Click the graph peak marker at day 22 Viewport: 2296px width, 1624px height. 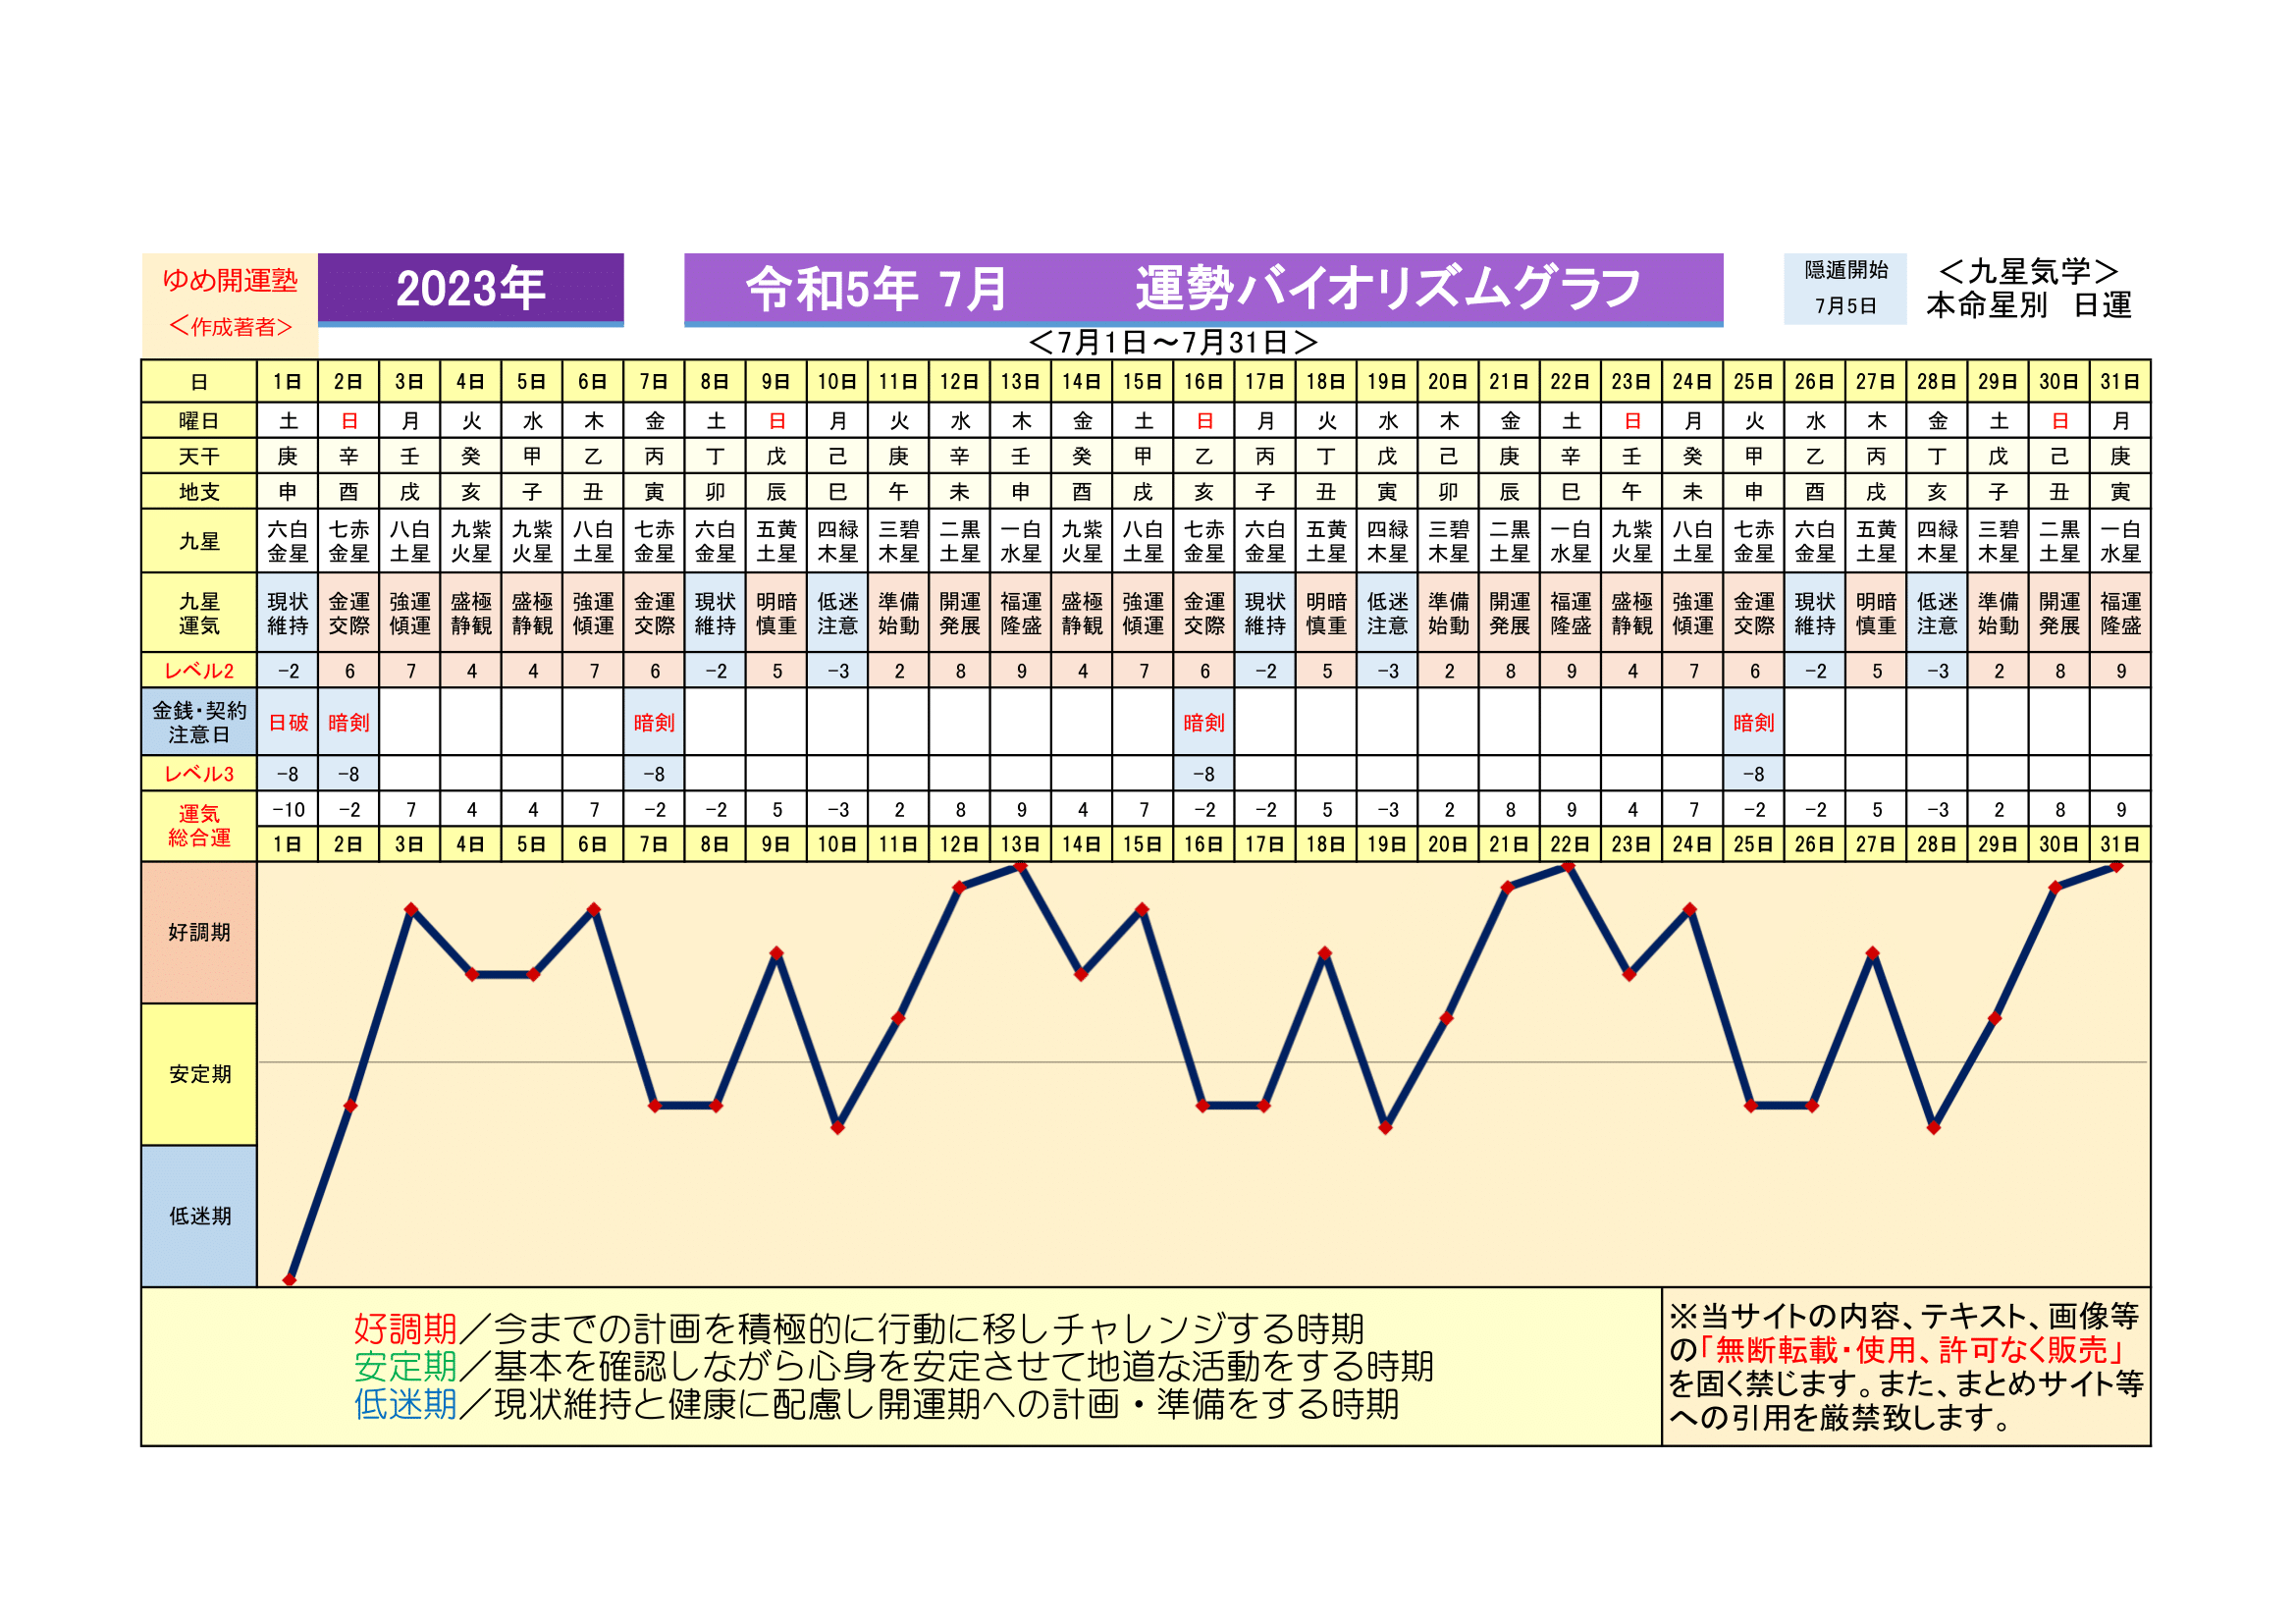coord(1570,867)
